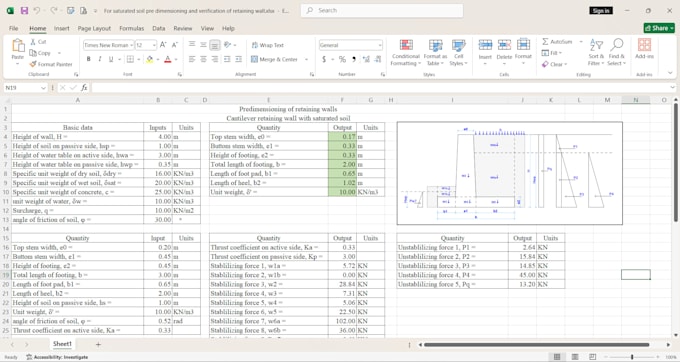Open the Name Box dropdown arrow
Image resolution: width=680 pixels, height=362 pixels.
pyautogui.click(x=43, y=88)
